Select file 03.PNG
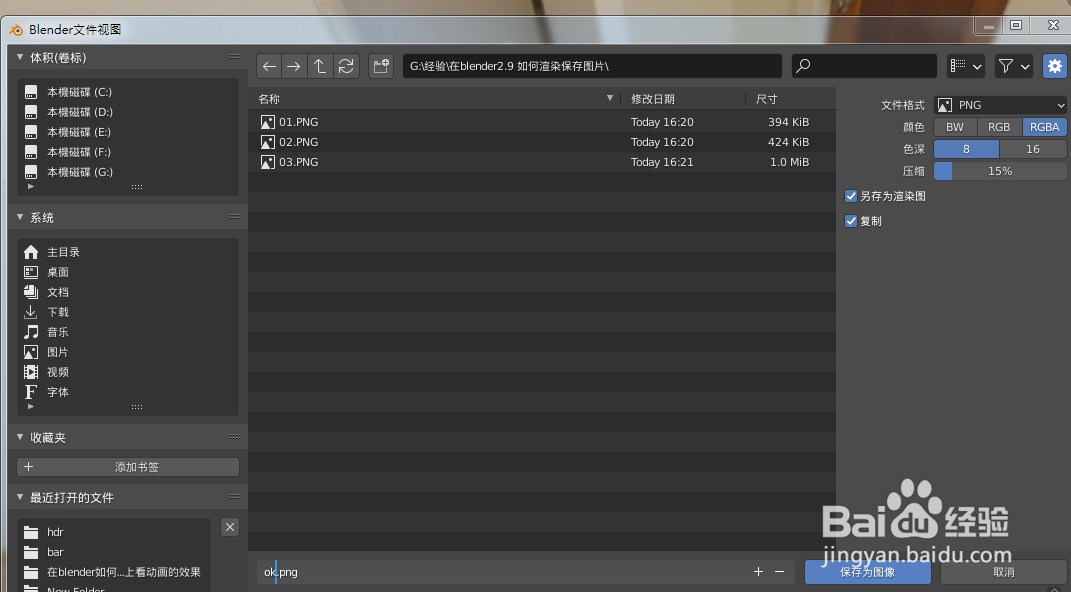 pos(542,162)
